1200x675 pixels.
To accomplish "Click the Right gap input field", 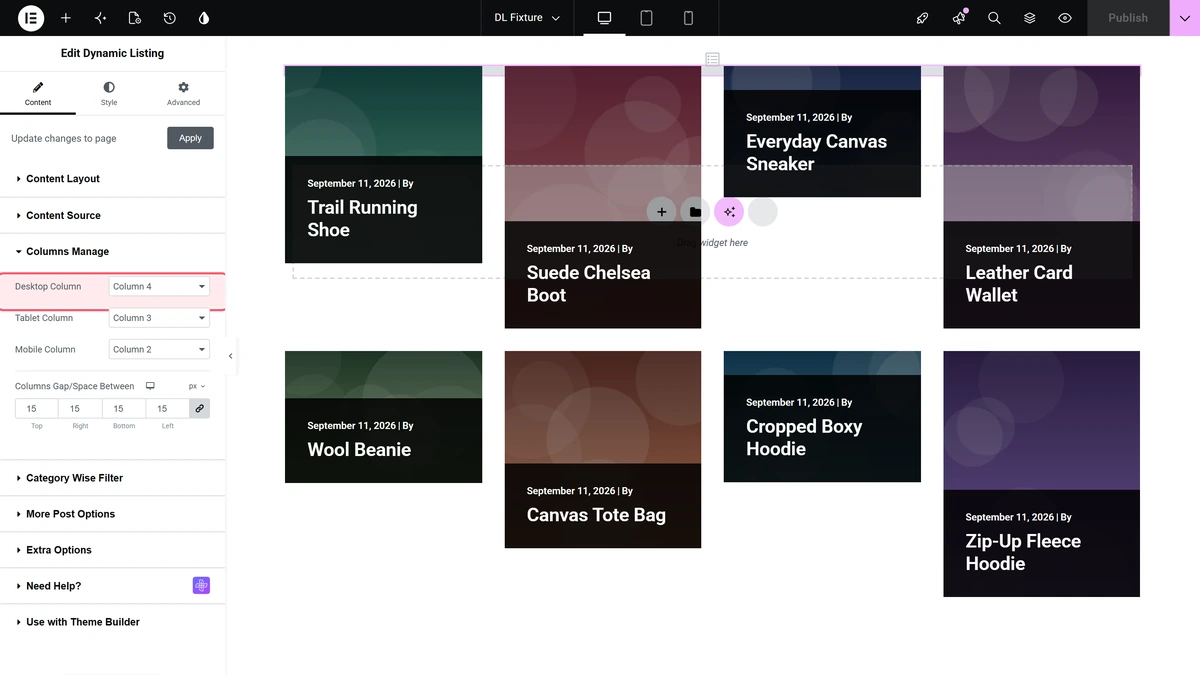I will coord(80,408).
